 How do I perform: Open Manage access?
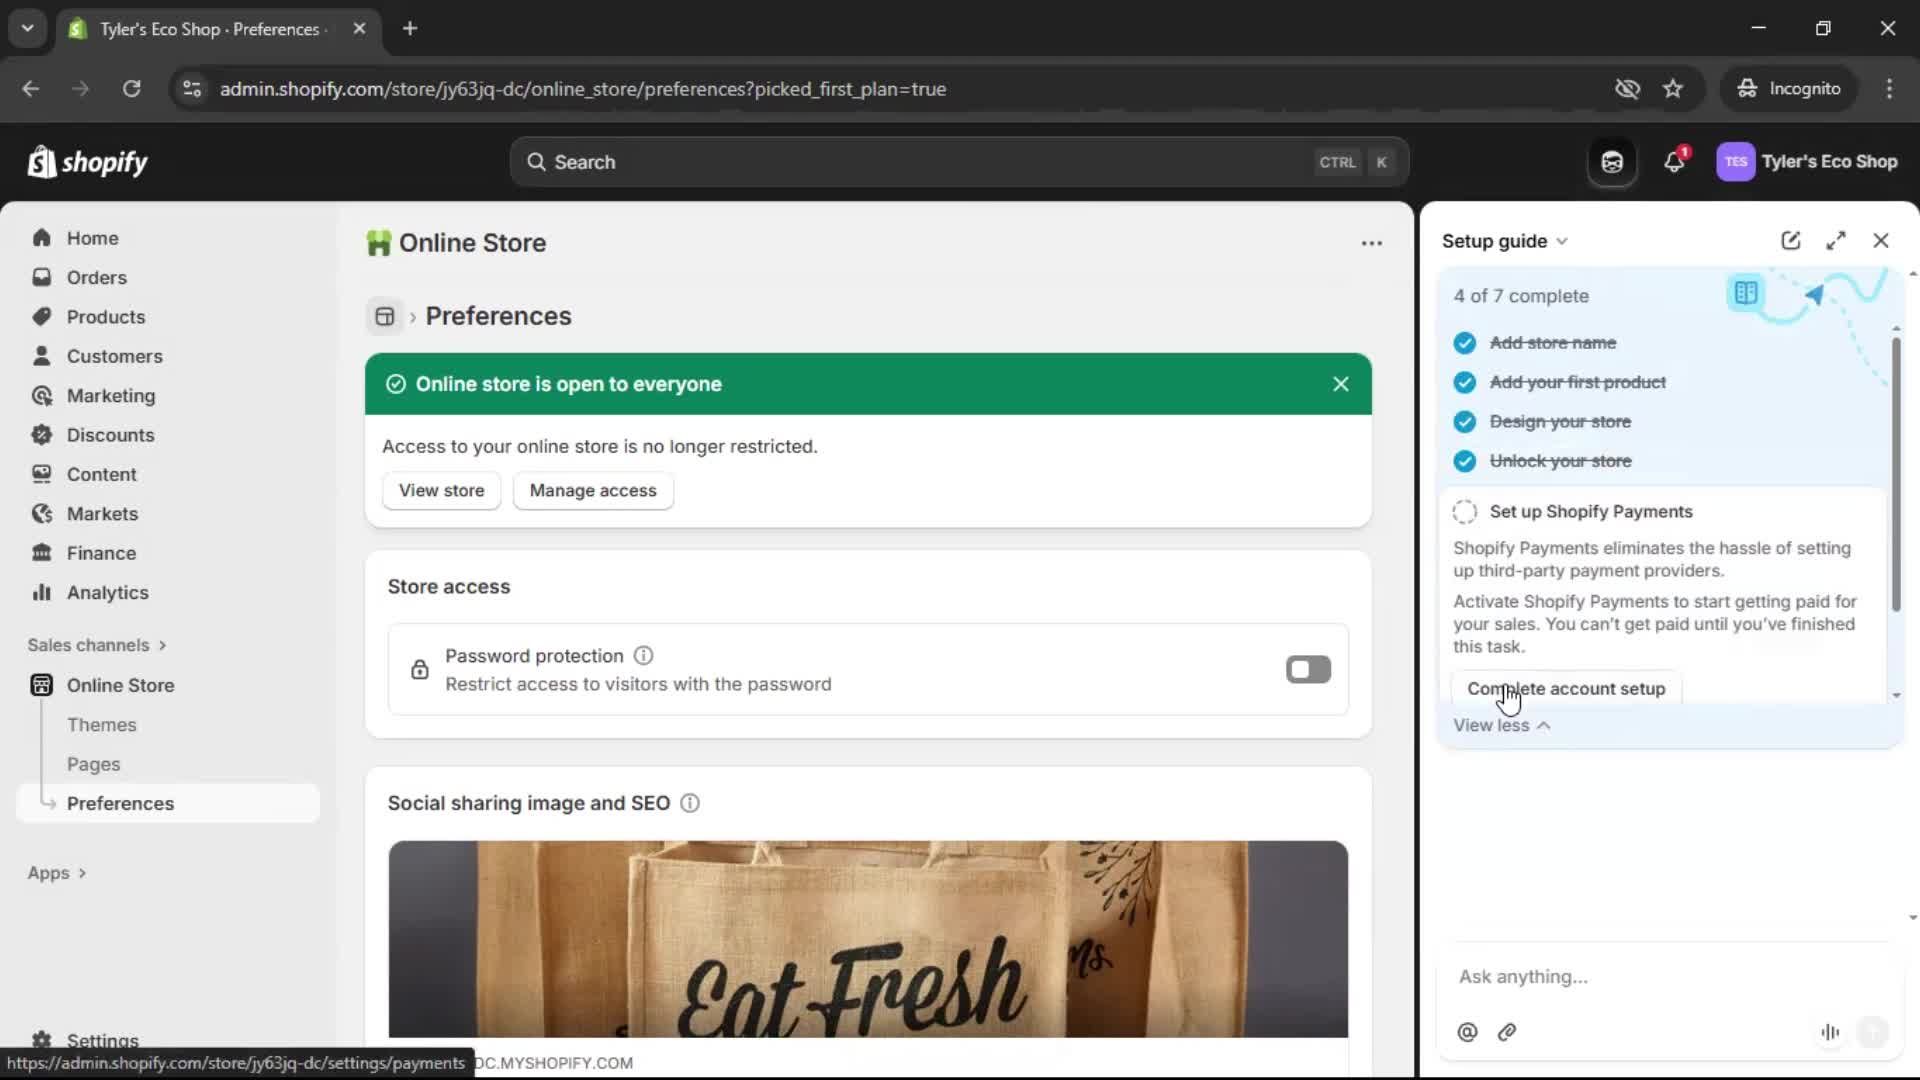[x=593, y=490]
